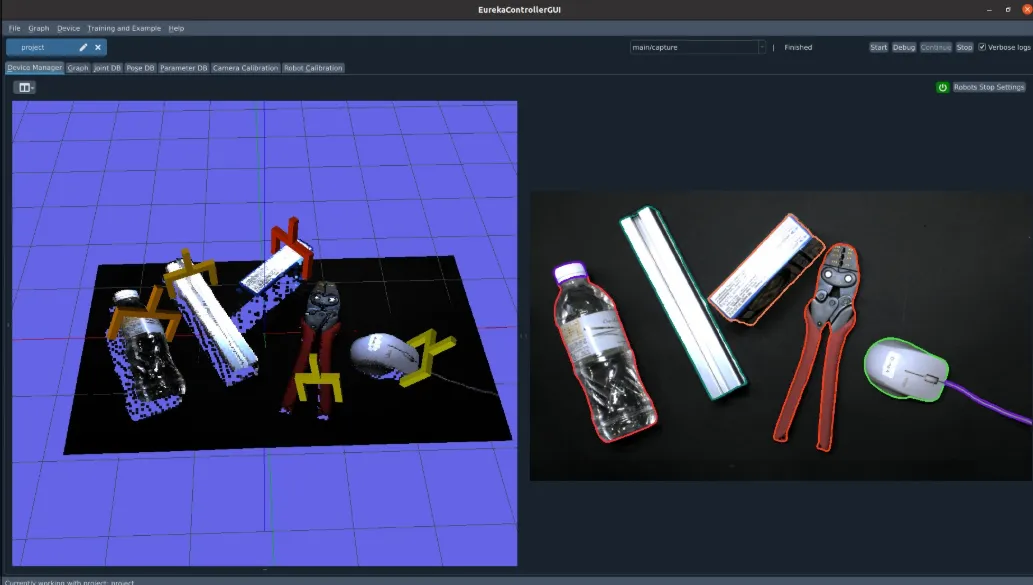Open the File menu
Image resolution: width=1033 pixels, height=585 pixels.
point(13,28)
